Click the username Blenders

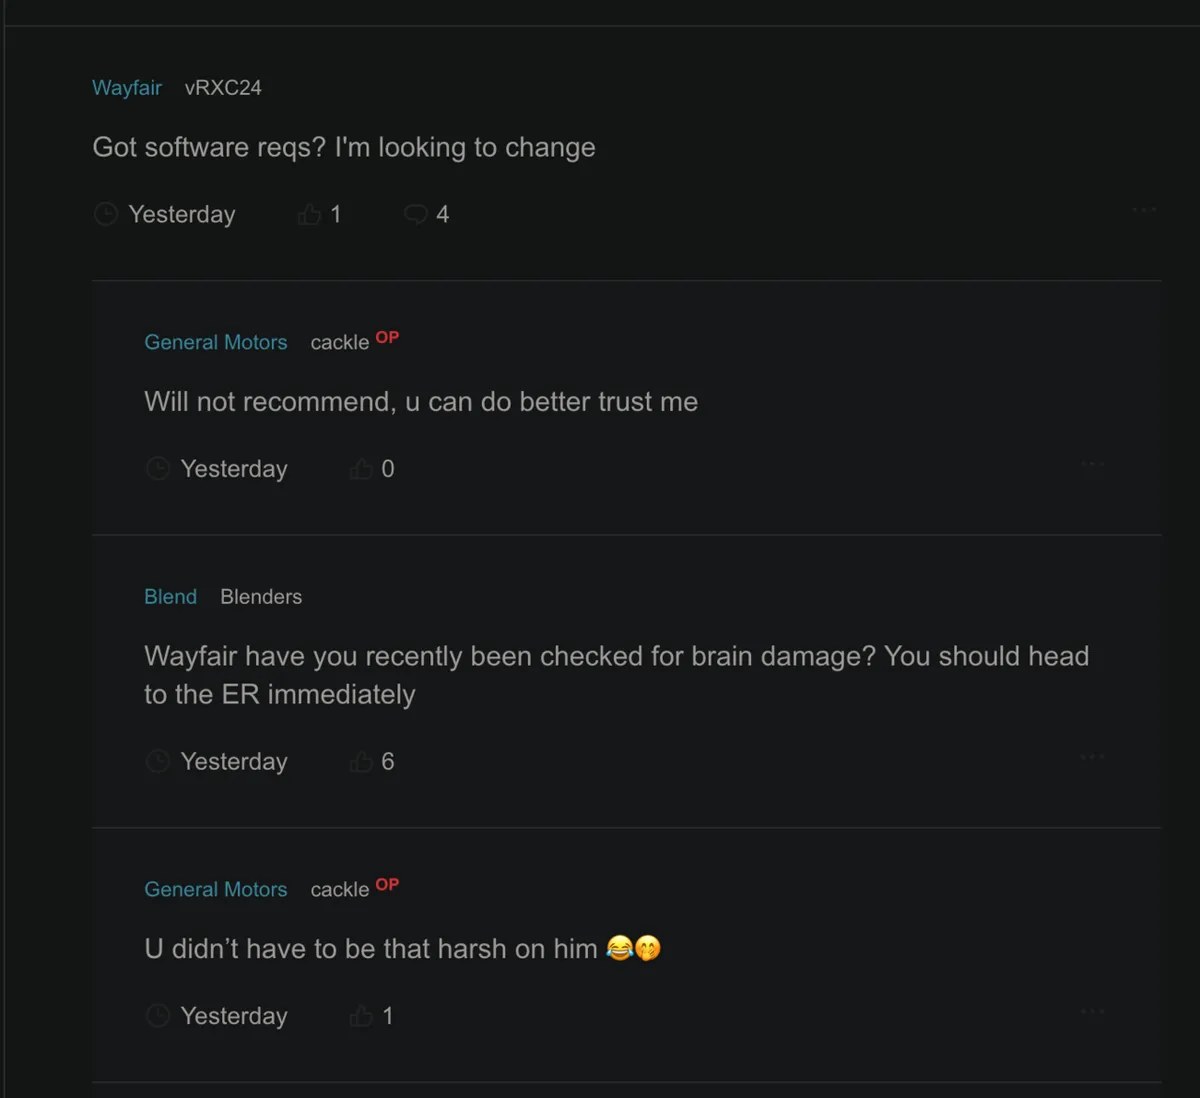coord(261,597)
